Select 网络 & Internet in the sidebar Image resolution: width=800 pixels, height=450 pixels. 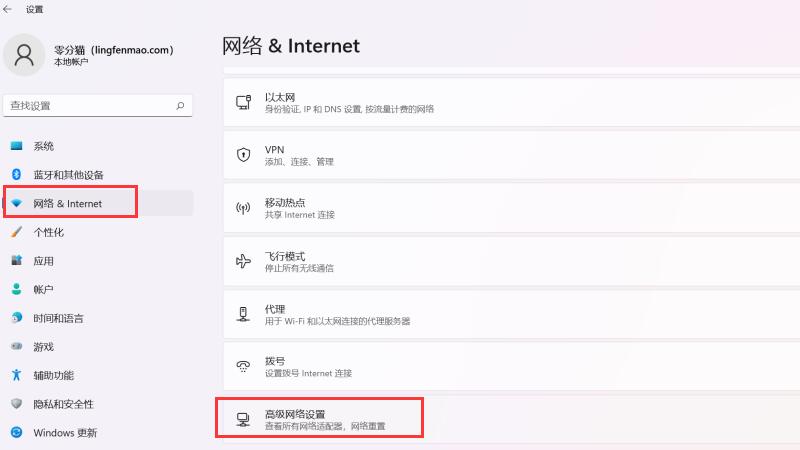pyautogui.click(x=68, y=203)
